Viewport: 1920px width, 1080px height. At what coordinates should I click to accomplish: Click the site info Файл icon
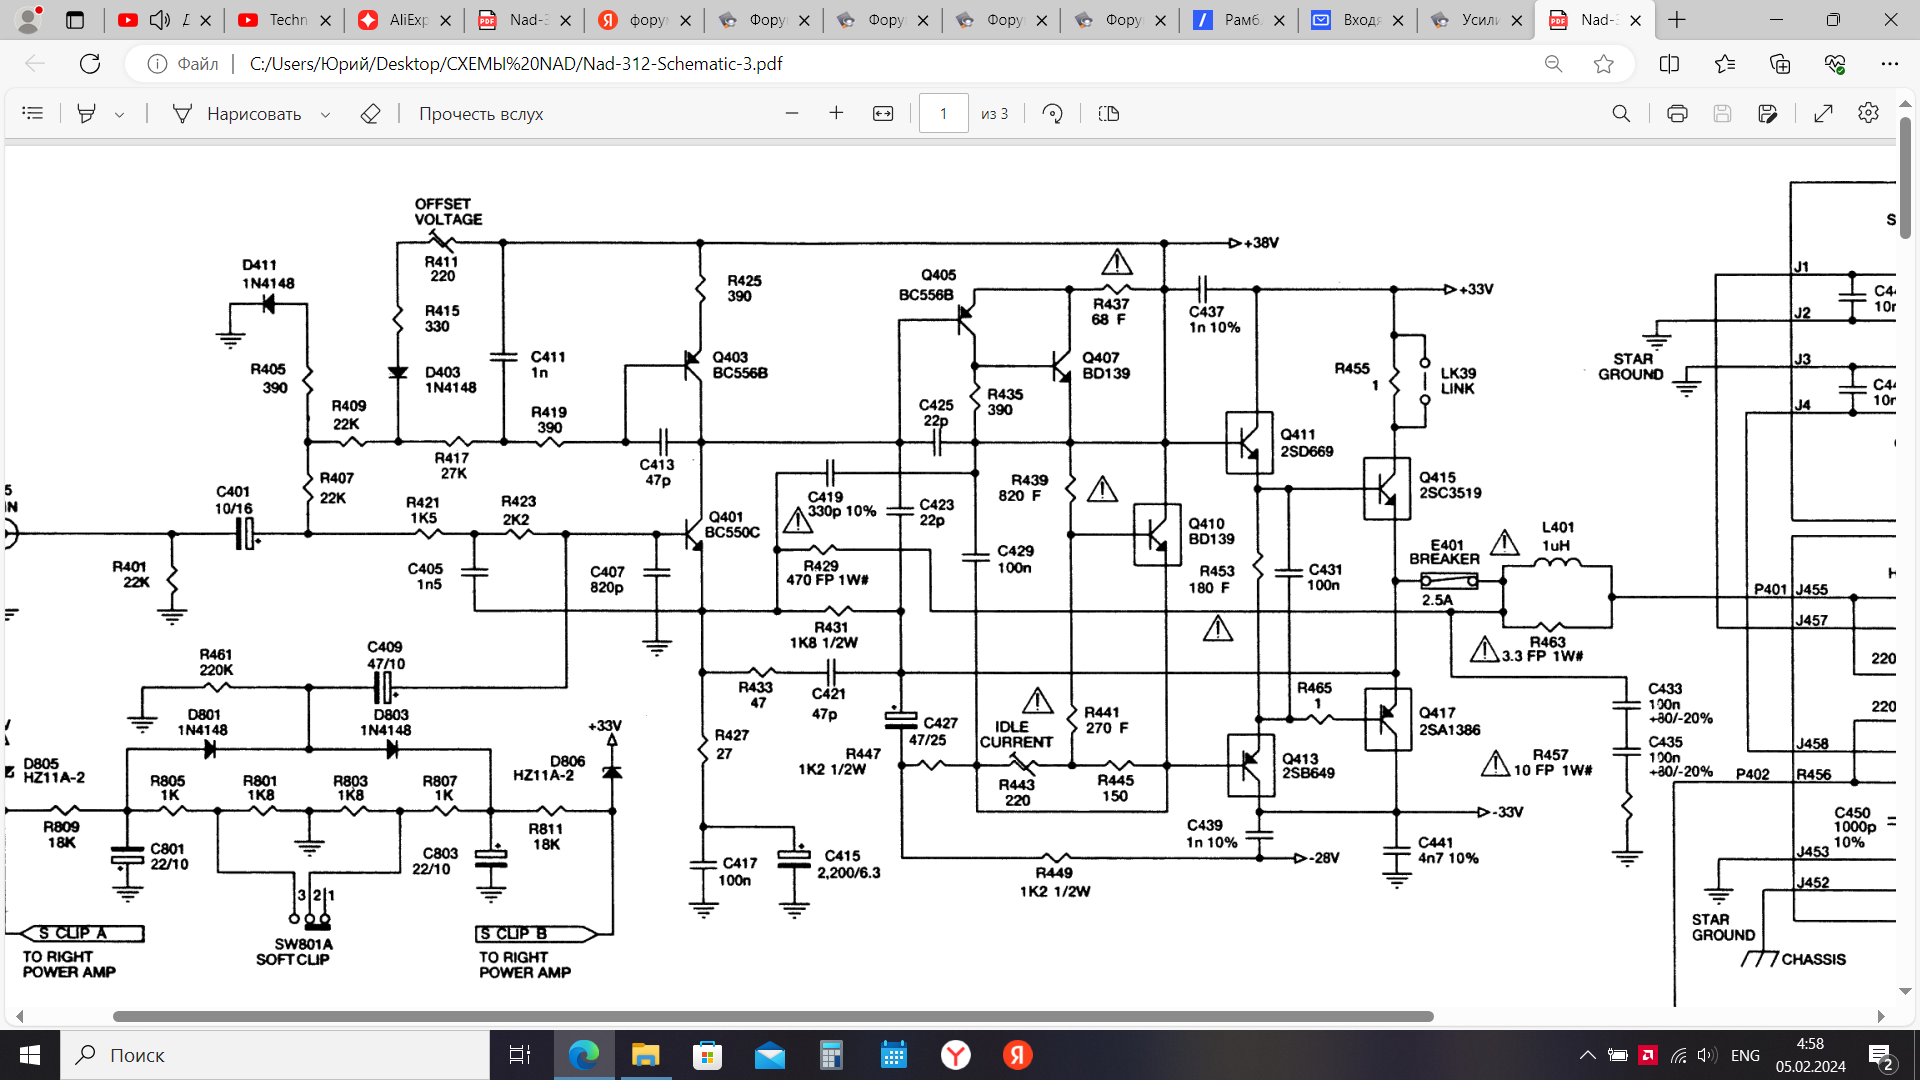pos(157,64)
